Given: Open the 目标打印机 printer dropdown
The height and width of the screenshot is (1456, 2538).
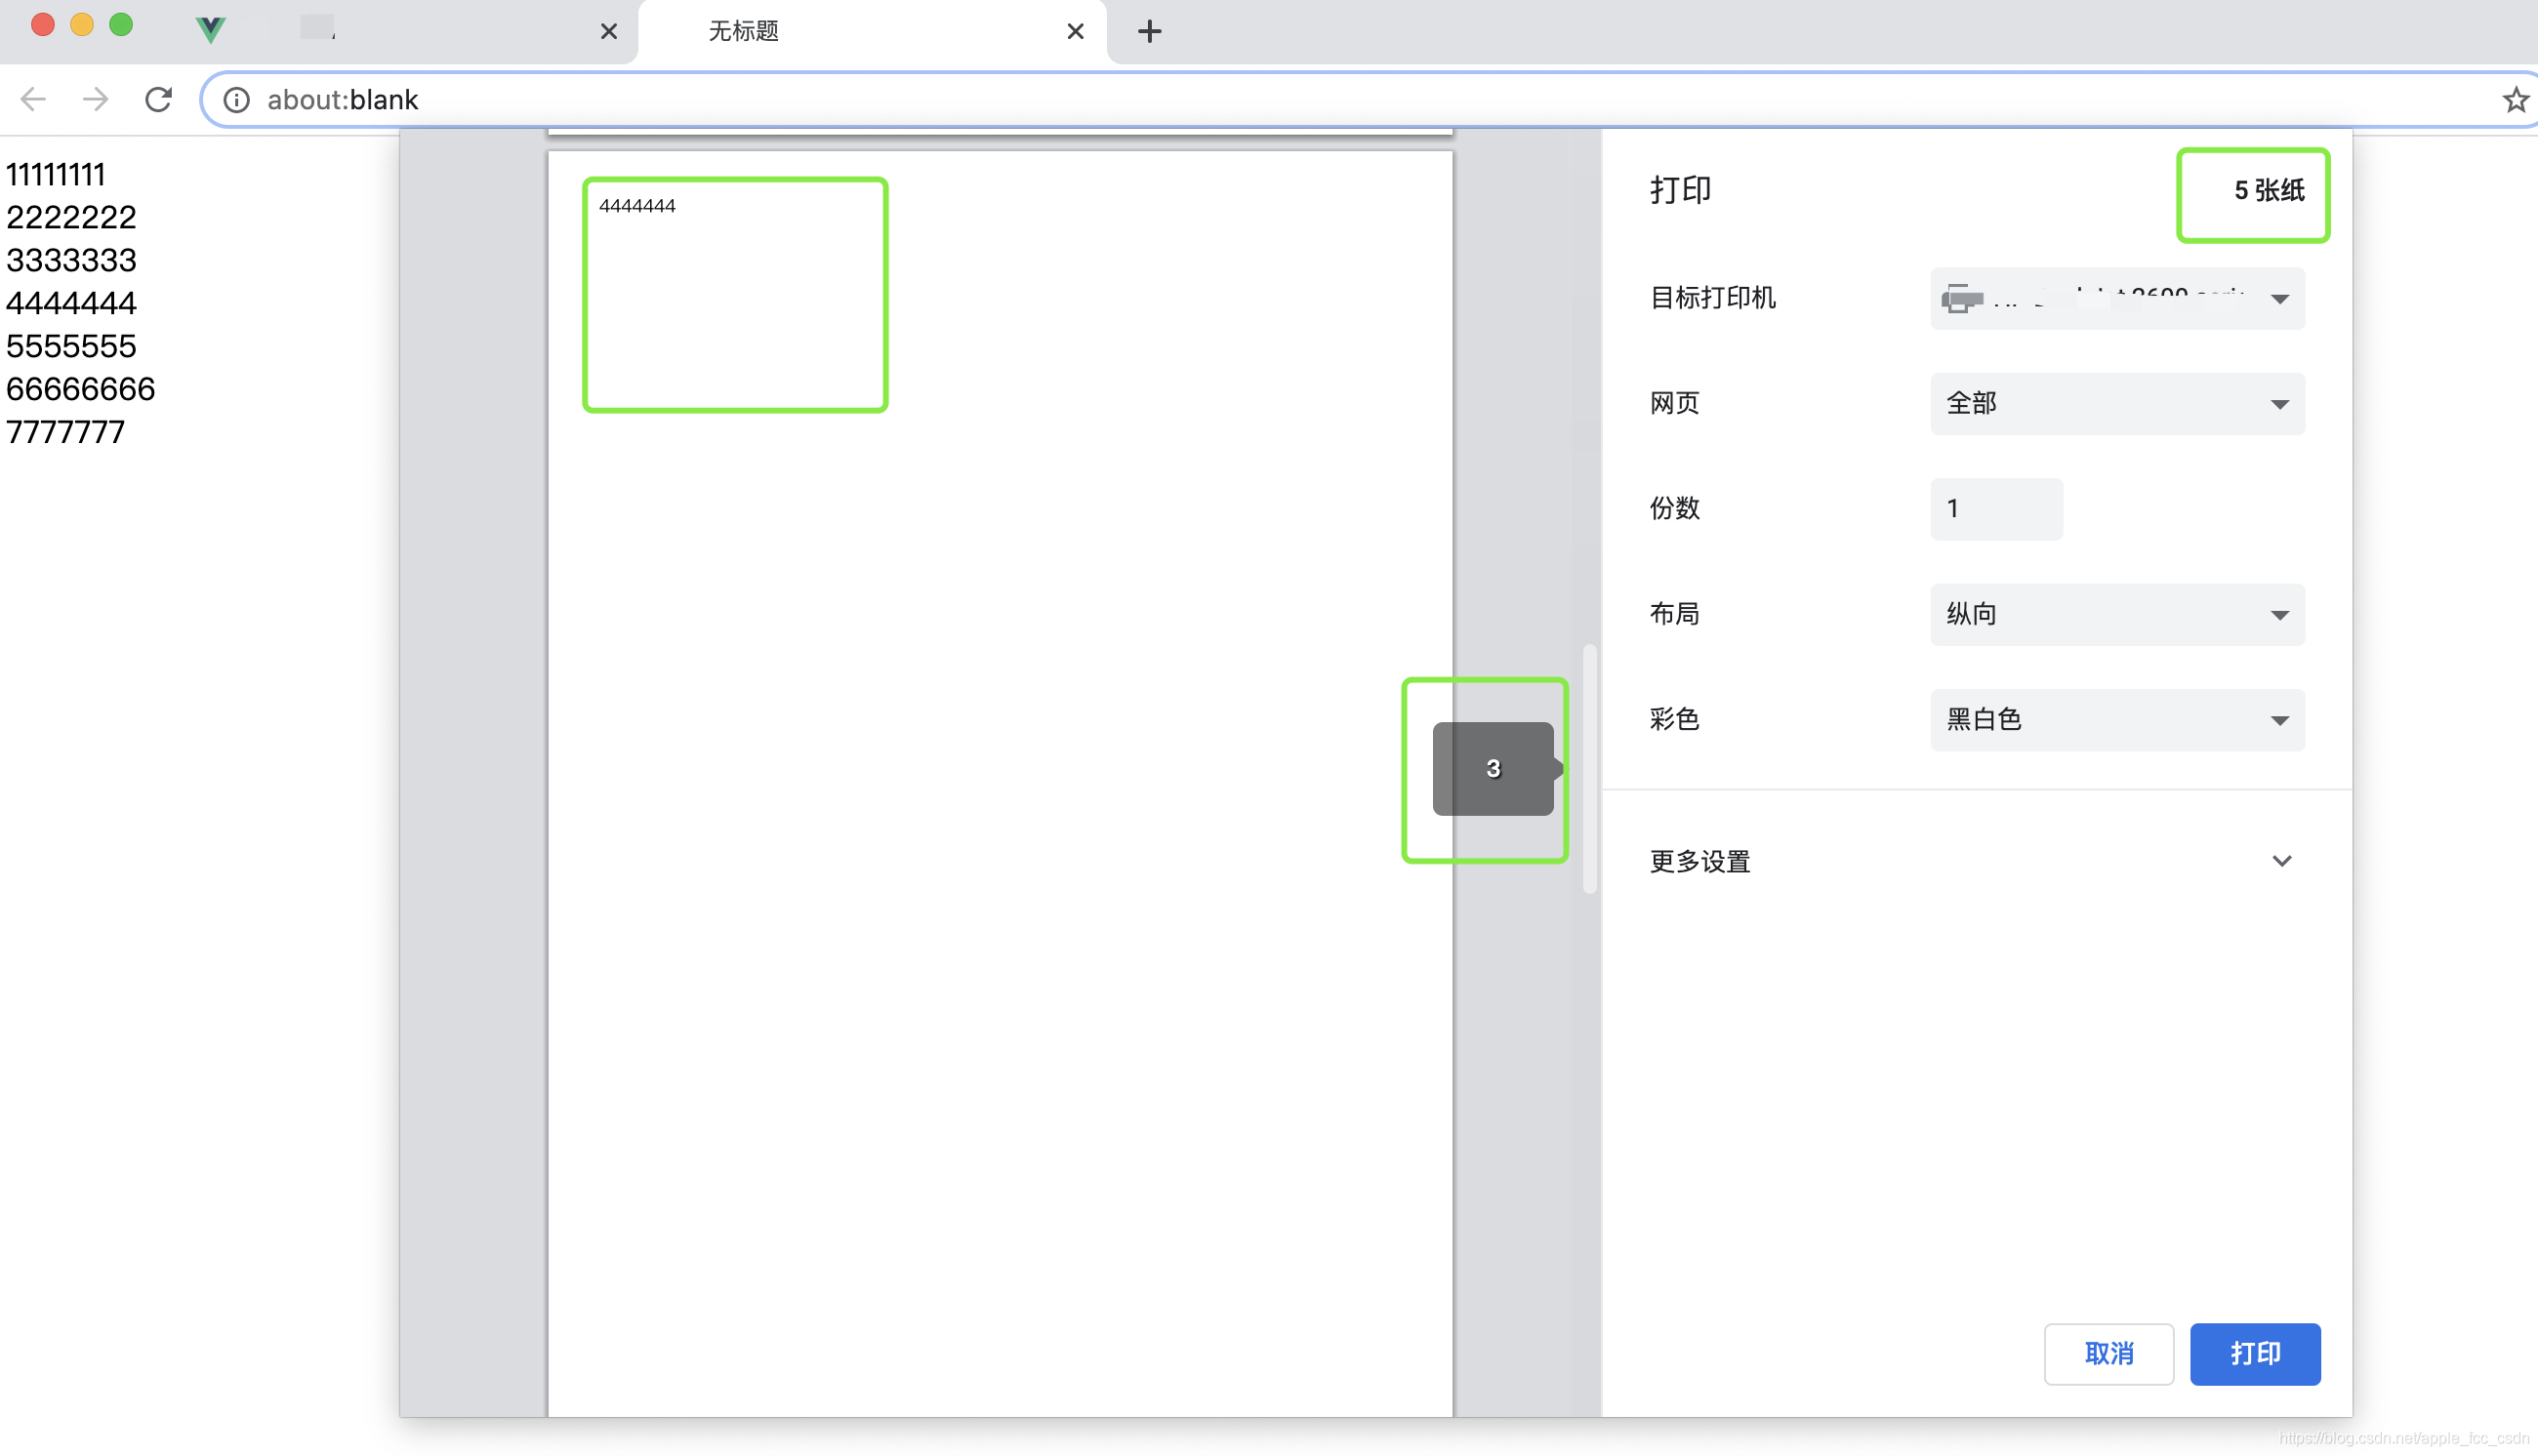Looking at the screenshot, I should pos(2116,298).
